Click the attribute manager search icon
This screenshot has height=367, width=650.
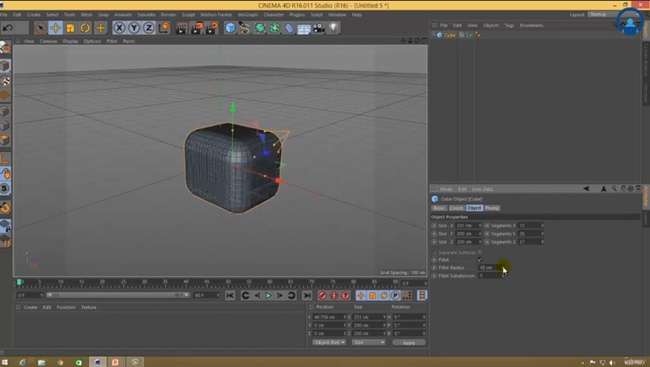[x=614, y=189]
